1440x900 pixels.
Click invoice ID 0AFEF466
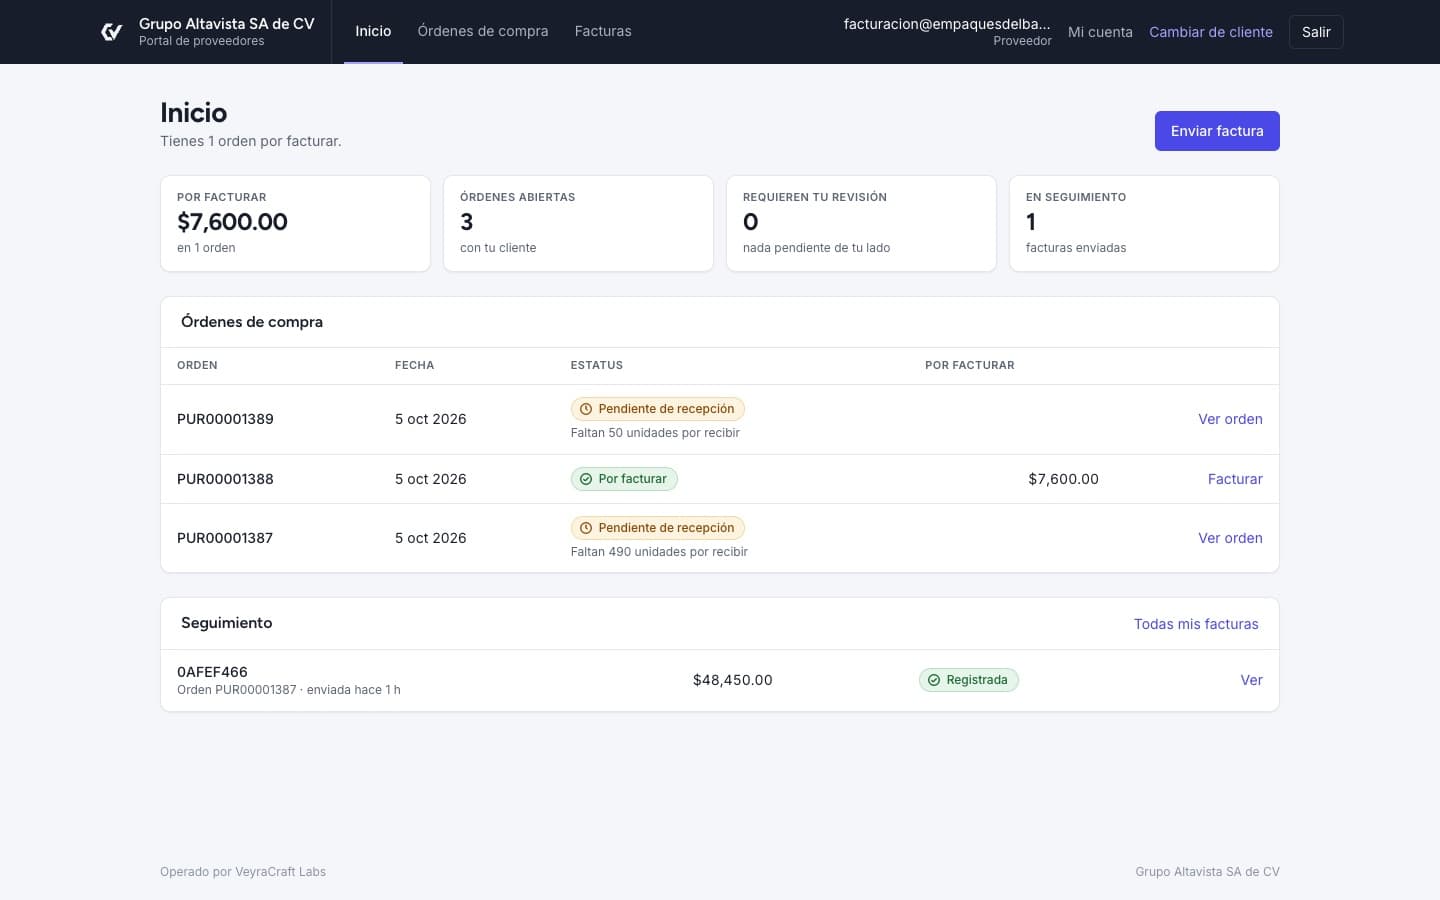pyautogui.click(x=212, y=672)
